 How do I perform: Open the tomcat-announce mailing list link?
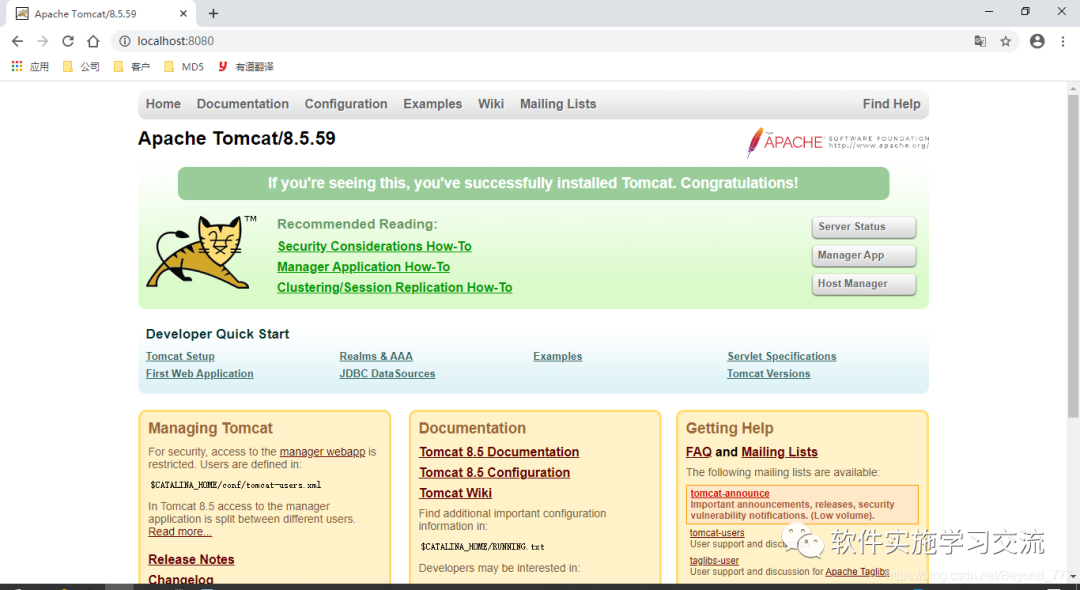730,494
